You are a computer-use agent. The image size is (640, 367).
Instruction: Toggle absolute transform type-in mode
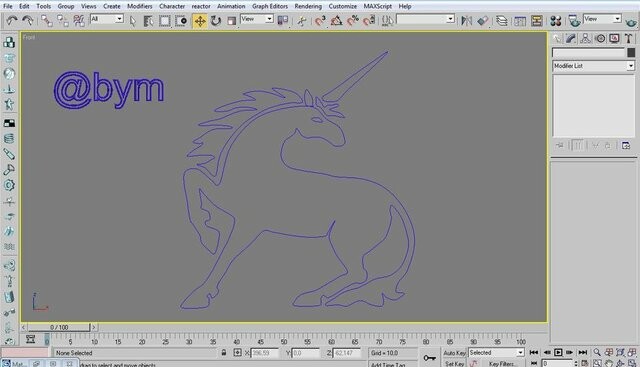point(237,352)
